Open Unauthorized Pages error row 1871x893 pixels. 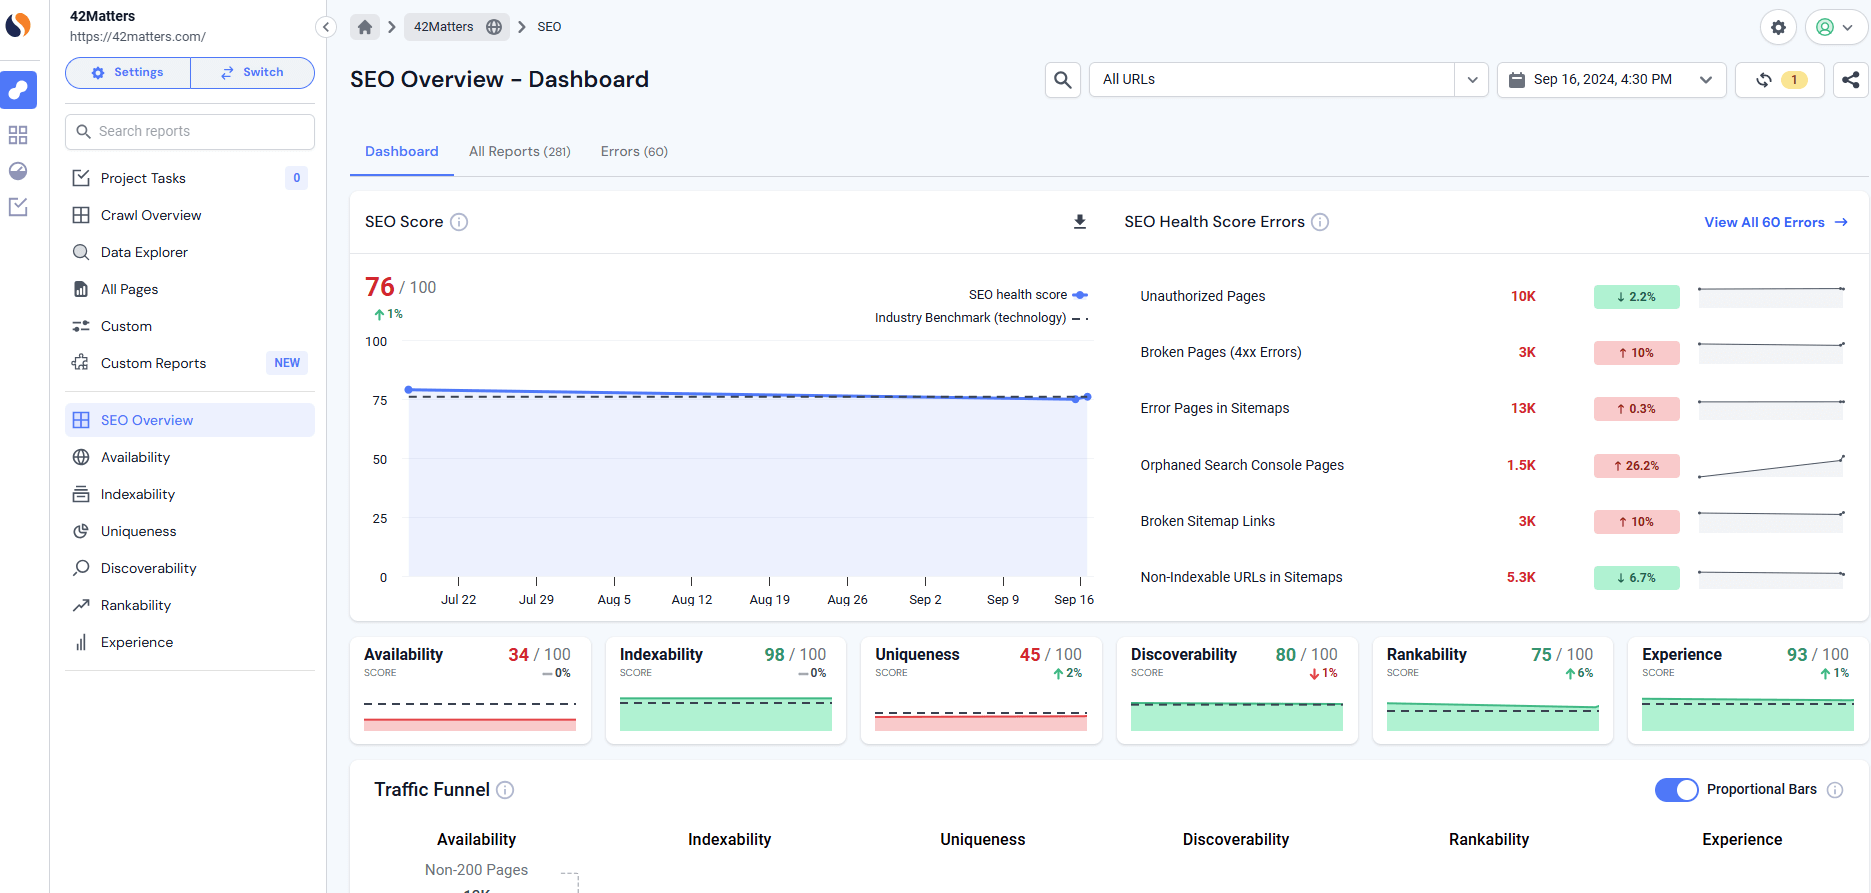1494,296
